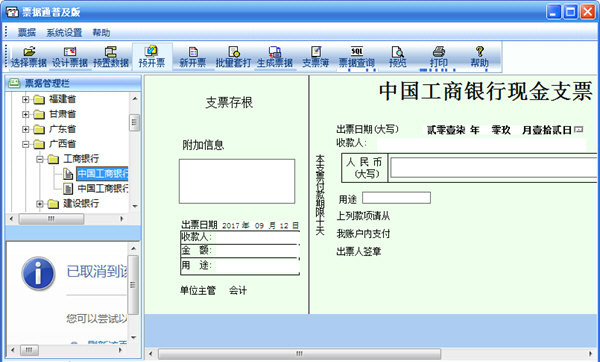
Task: Click the 已取消到该 message heading
Action: [x=97, y=271]
